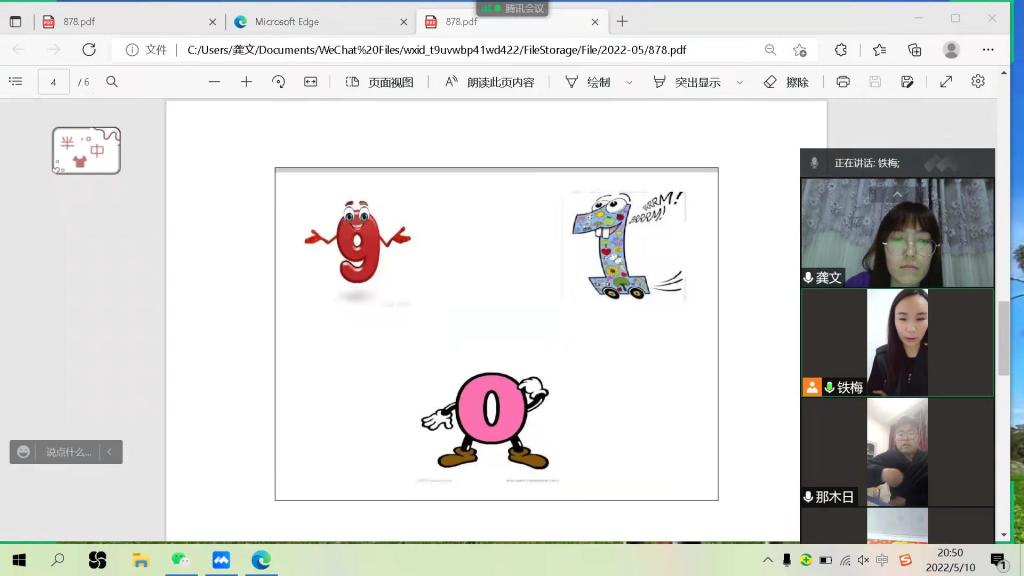Open PDF toolbar settings gear
1024x576 pixels.
coord(978,82)
